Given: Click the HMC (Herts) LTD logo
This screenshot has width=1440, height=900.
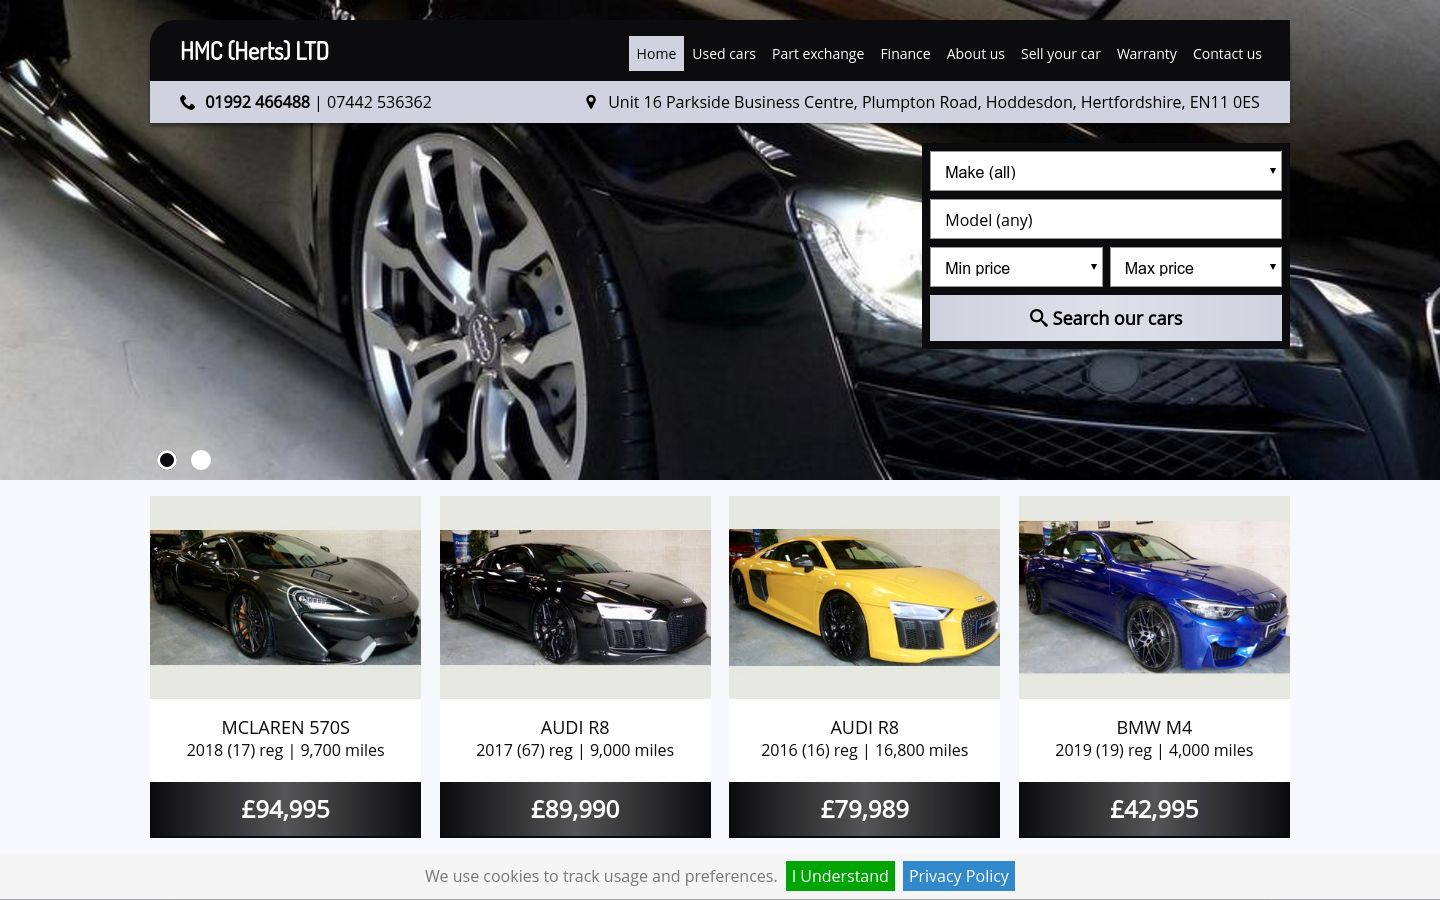Looking at the screenshot, I should (255, 51).
